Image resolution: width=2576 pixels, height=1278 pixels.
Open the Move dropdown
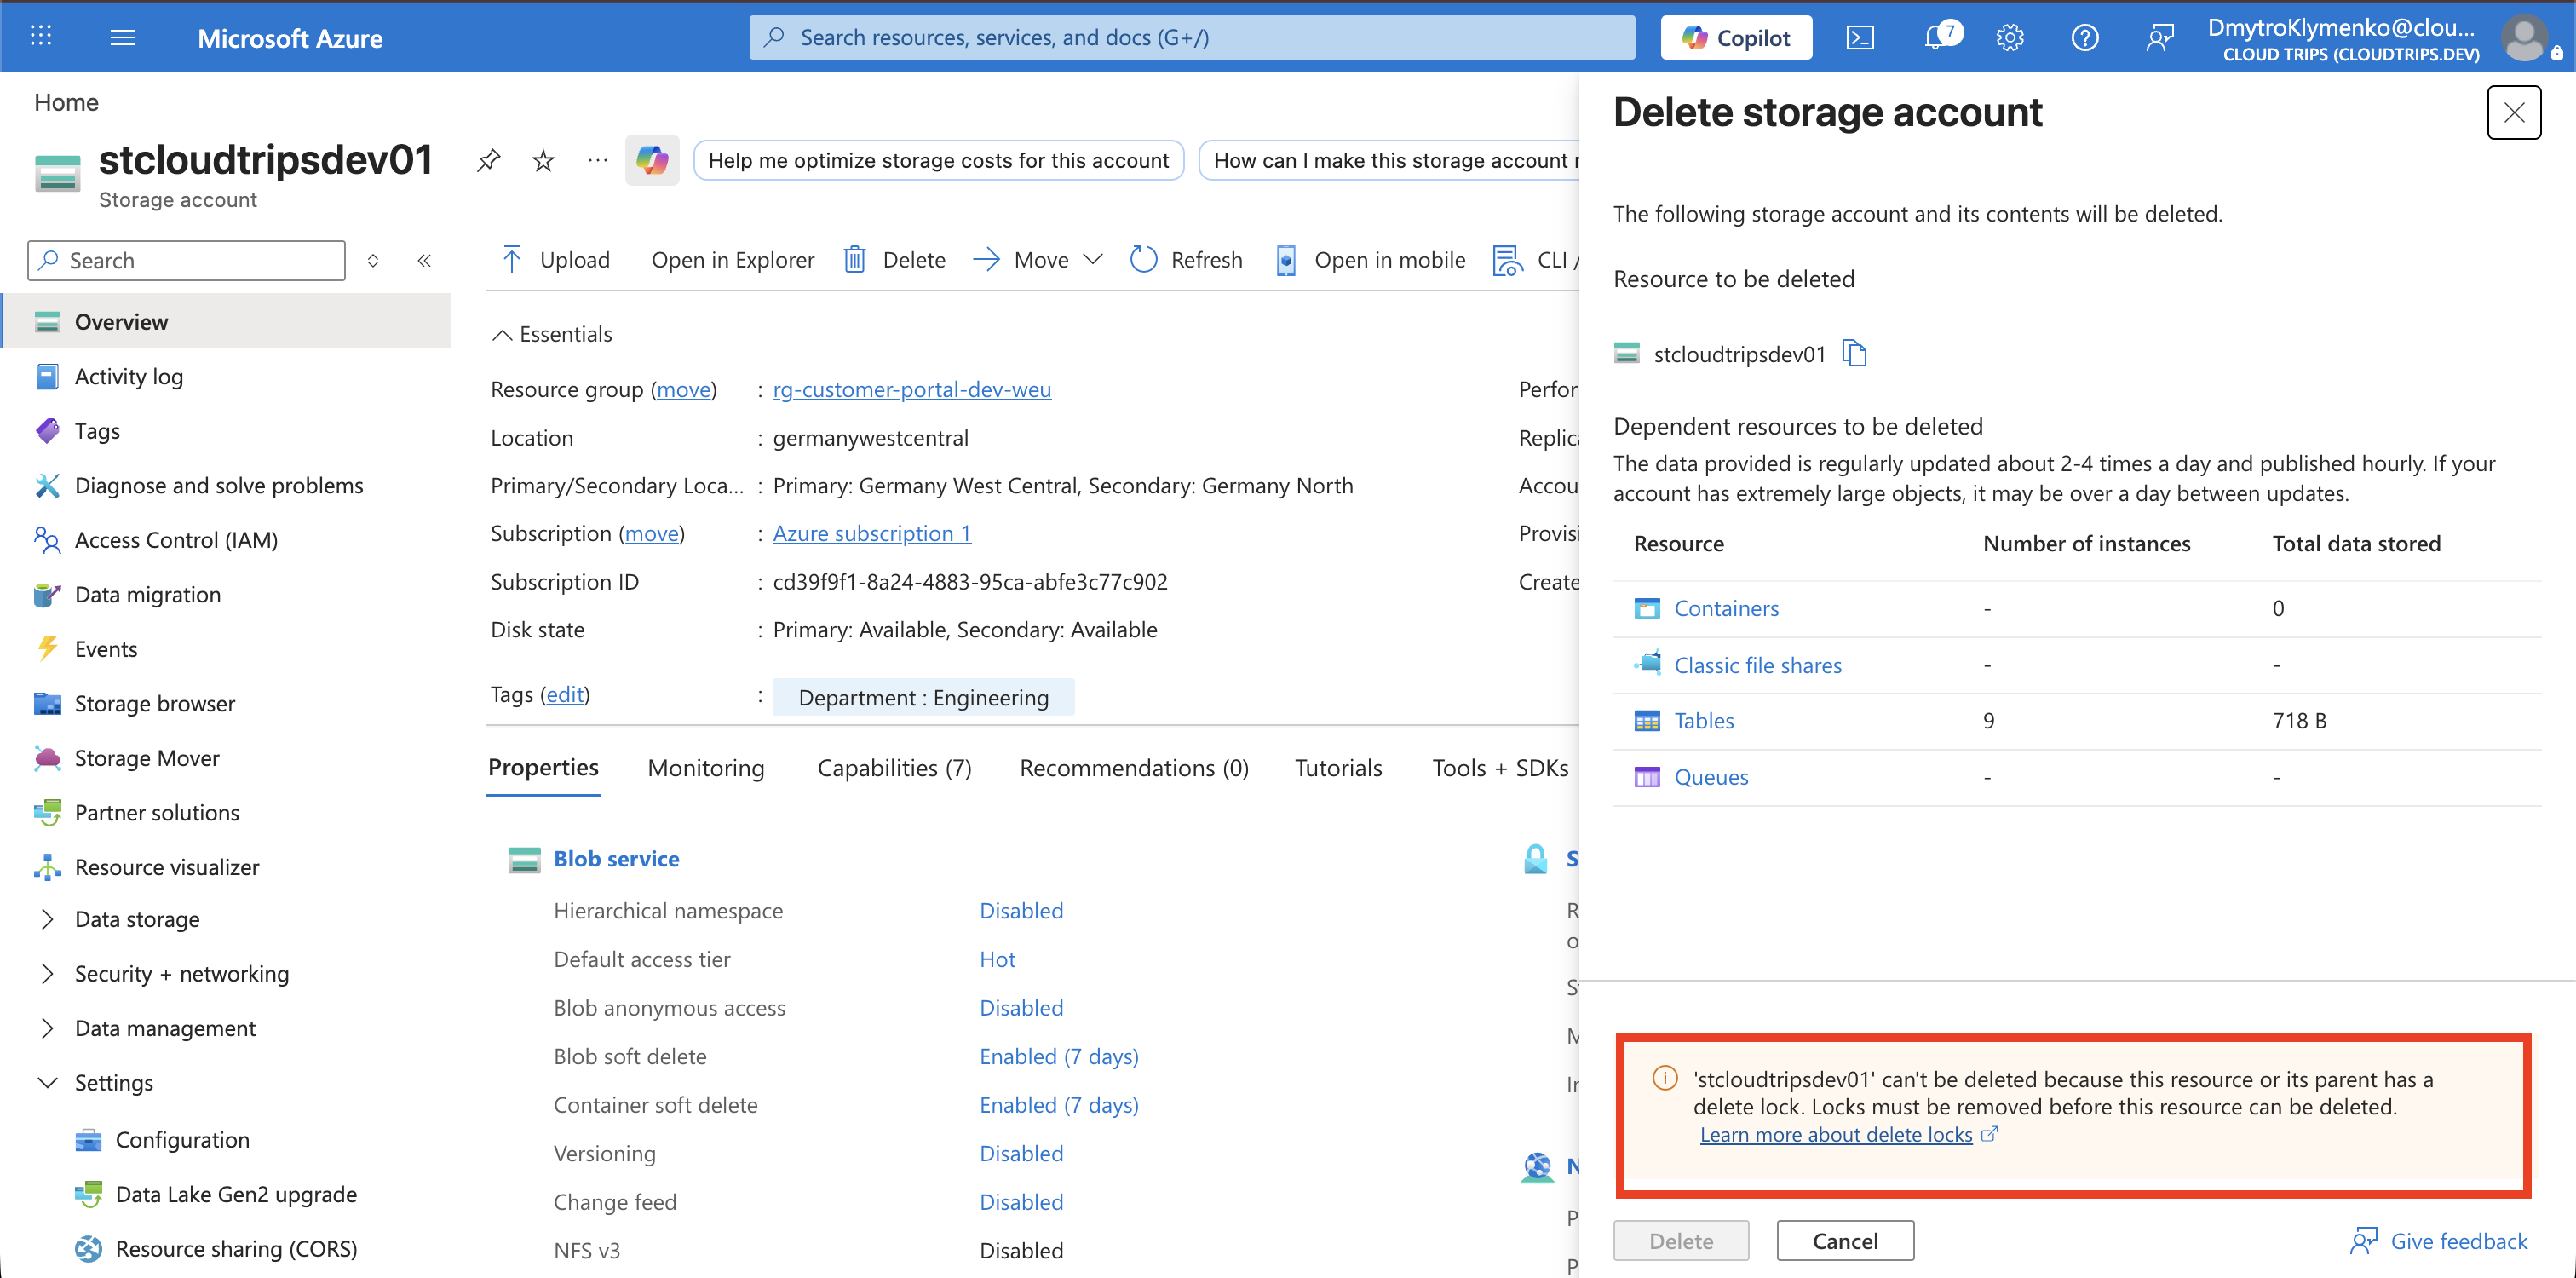pyautogui.click(x=1038, y=260)
